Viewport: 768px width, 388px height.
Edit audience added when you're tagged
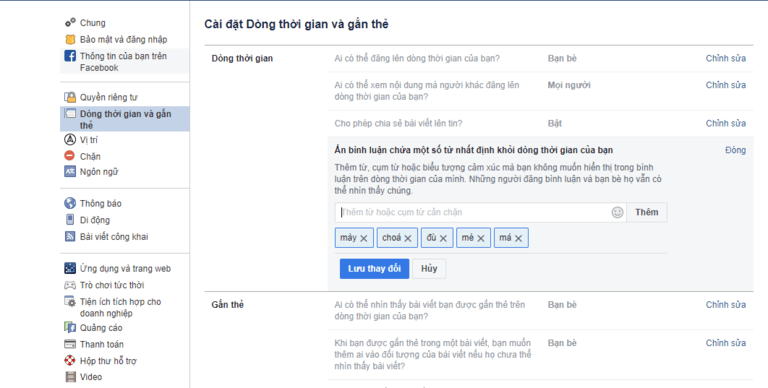[x=725, y=343]
